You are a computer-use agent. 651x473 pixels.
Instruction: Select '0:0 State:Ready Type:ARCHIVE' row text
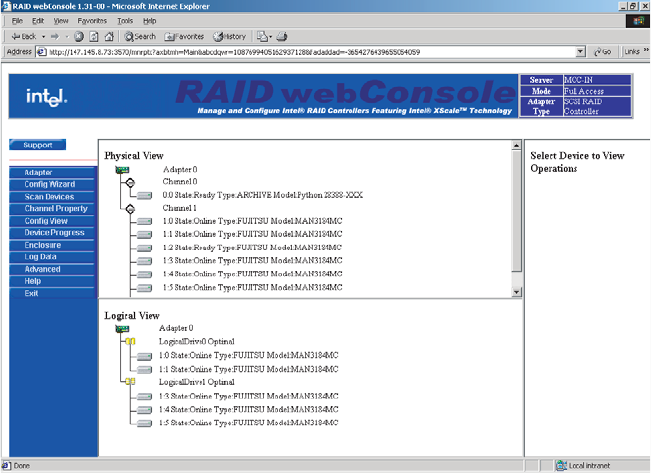[x=262, y=195]
